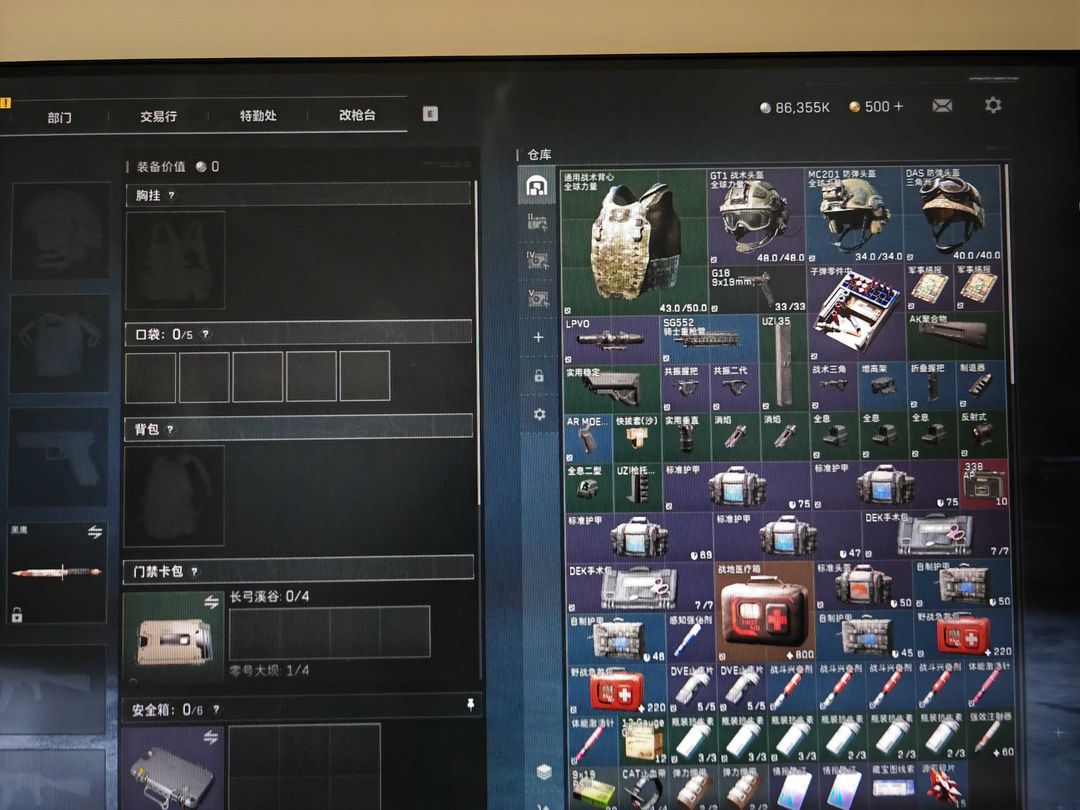Select the keycard pack item

pos(173,638)
